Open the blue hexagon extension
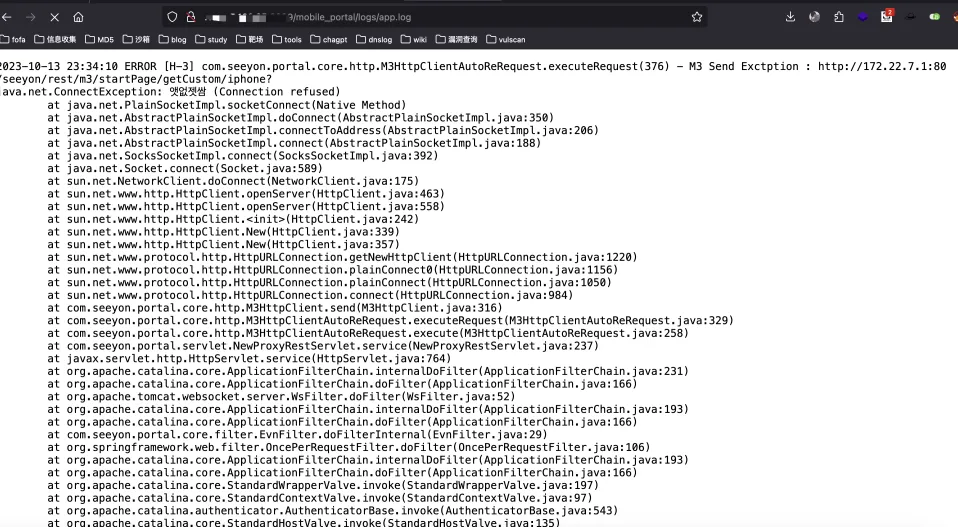Viewport: 958px width, 527px height. click(863, 17)
